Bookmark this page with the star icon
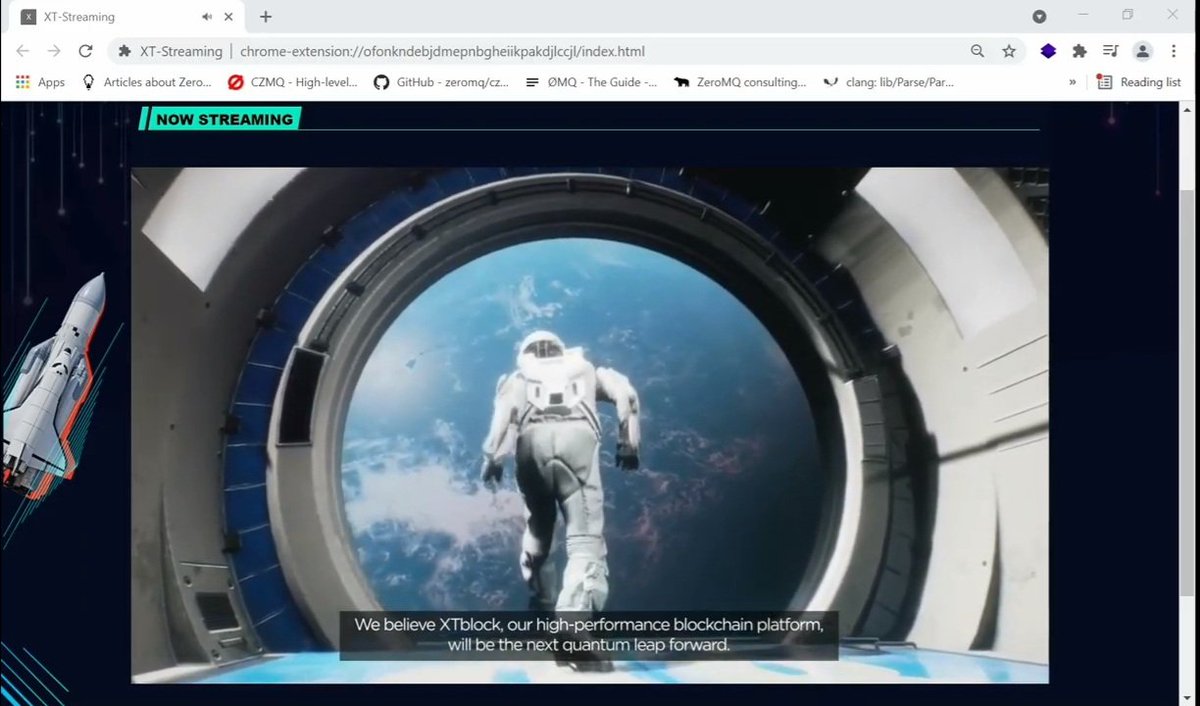1200x706 pixels. (x=1009, y=51)
